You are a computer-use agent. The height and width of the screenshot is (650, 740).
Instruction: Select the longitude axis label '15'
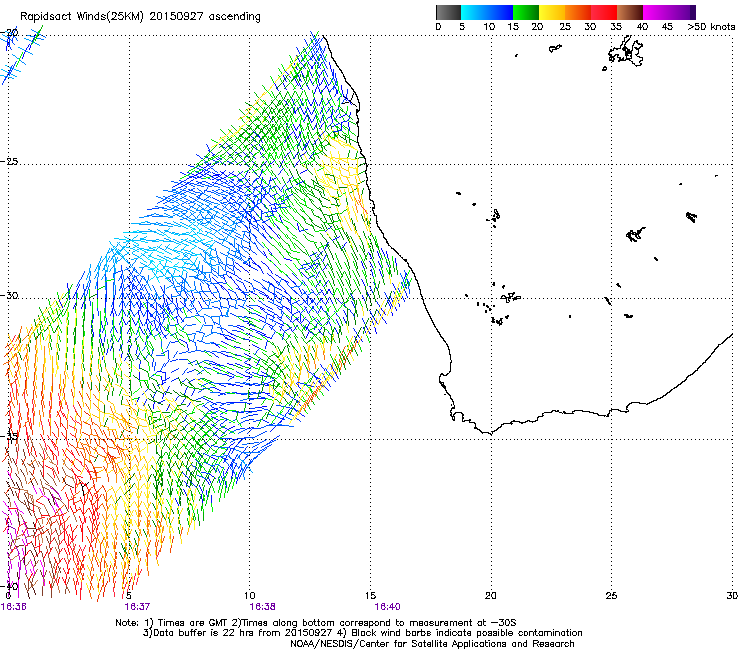[370, 595]
